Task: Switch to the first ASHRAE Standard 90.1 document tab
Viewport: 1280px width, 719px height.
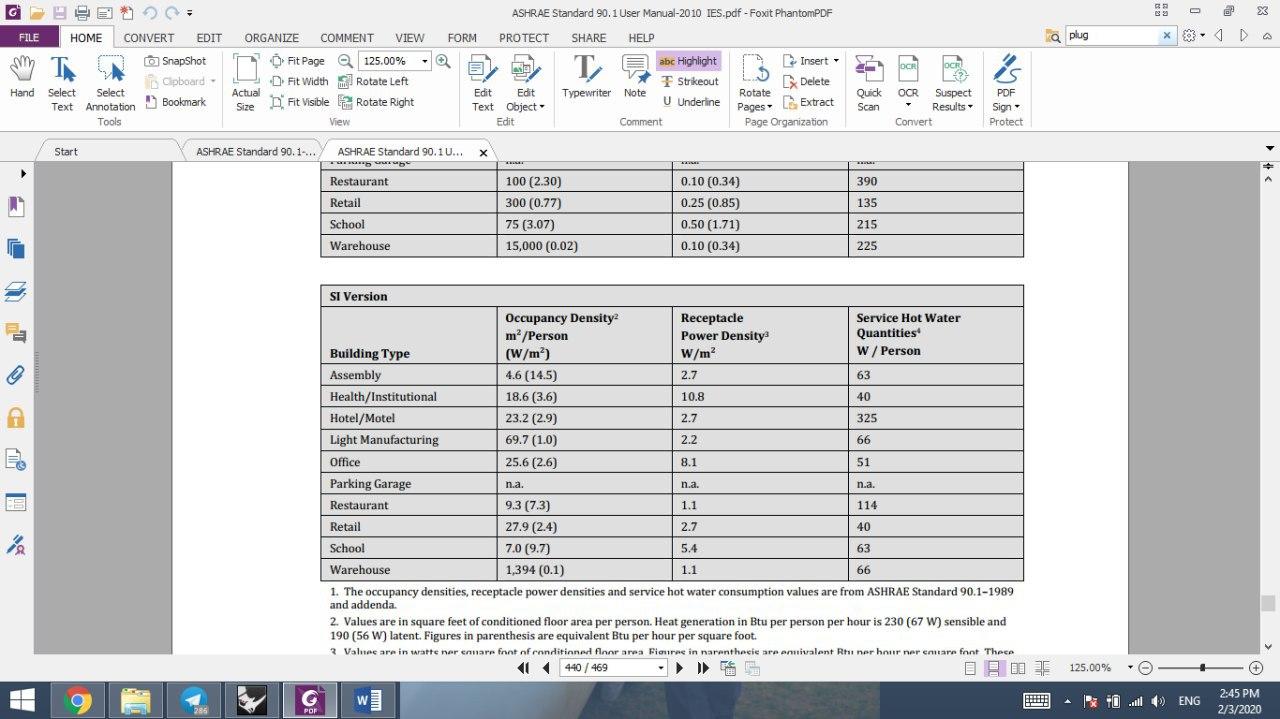Action: point(255,152)
